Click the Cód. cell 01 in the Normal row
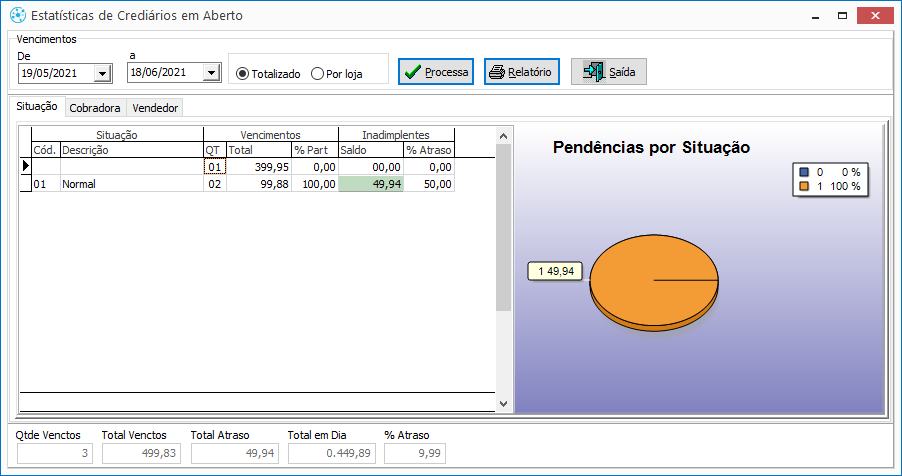The height and width of the screenshot is (476, 902). point(46,184)
